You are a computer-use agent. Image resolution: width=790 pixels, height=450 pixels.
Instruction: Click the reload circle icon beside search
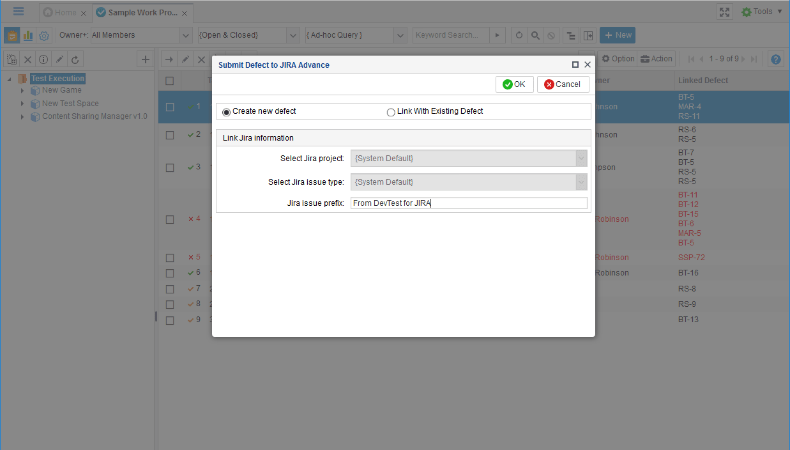click(x=519, y=35)
